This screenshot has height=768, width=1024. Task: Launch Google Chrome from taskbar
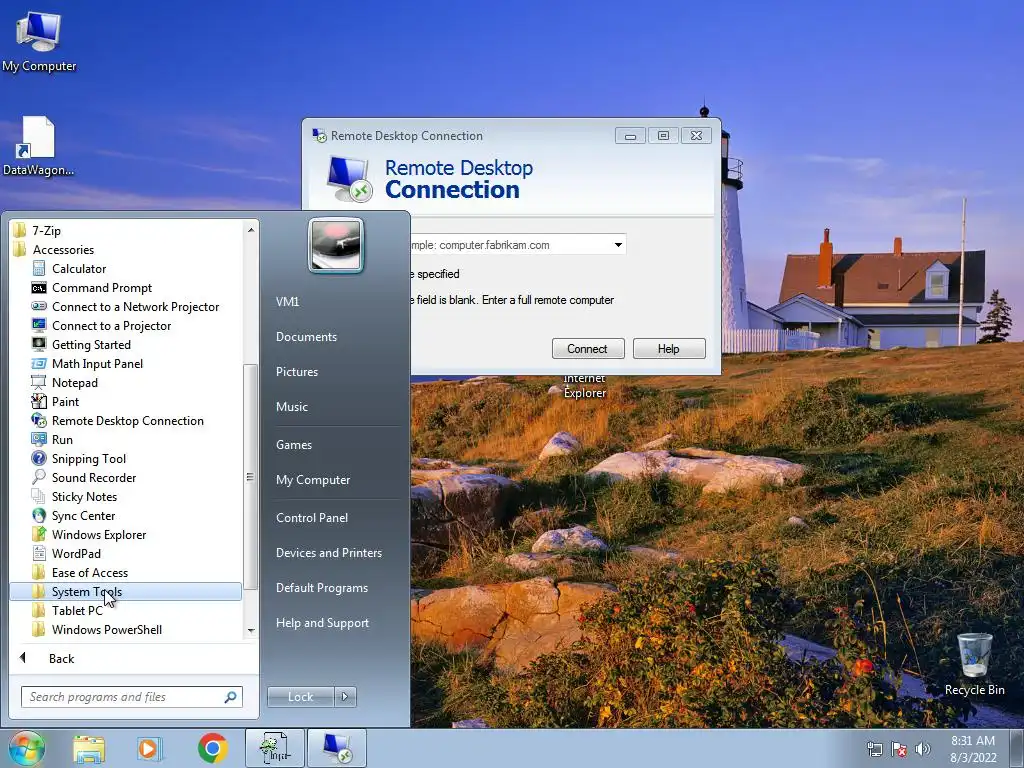pos(212,748)
